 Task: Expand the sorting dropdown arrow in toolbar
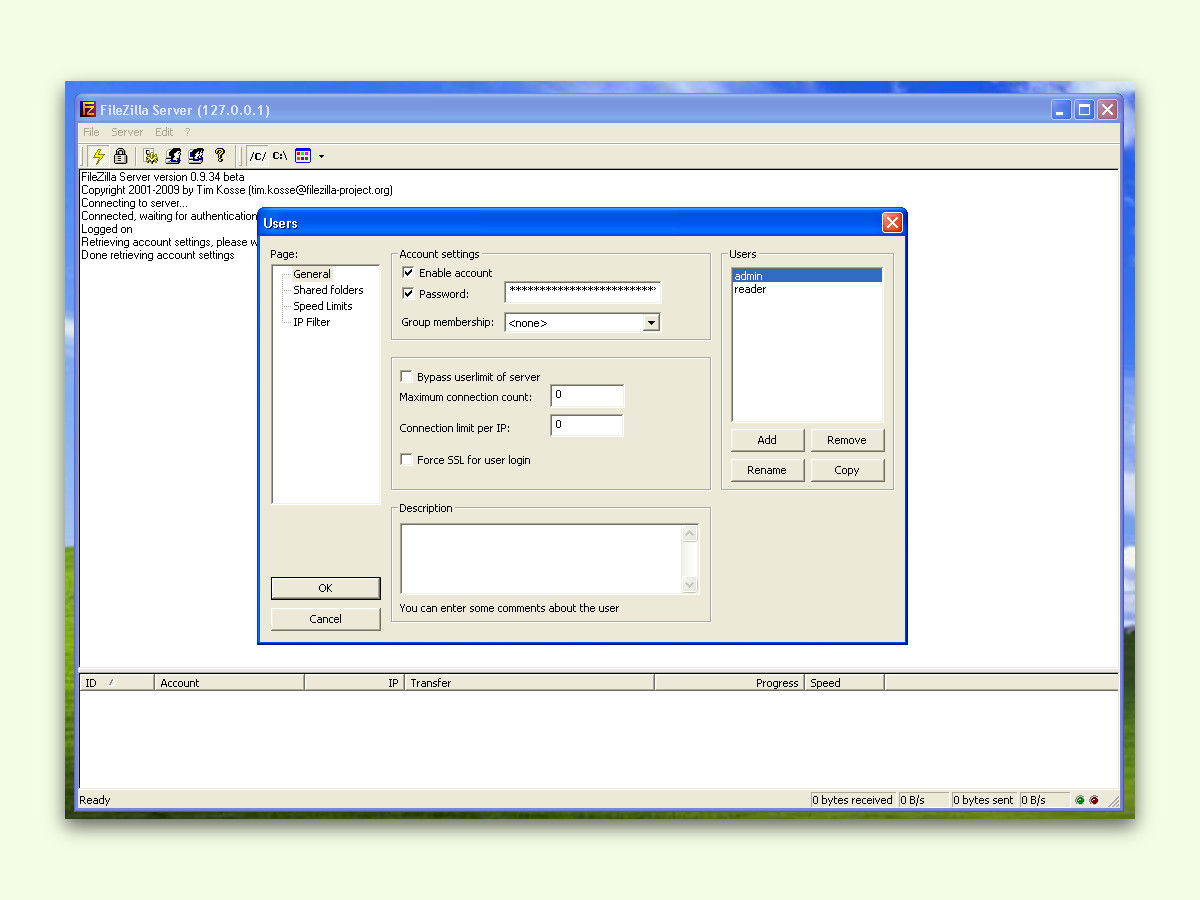pyautogui.click(x=321, y=156)
